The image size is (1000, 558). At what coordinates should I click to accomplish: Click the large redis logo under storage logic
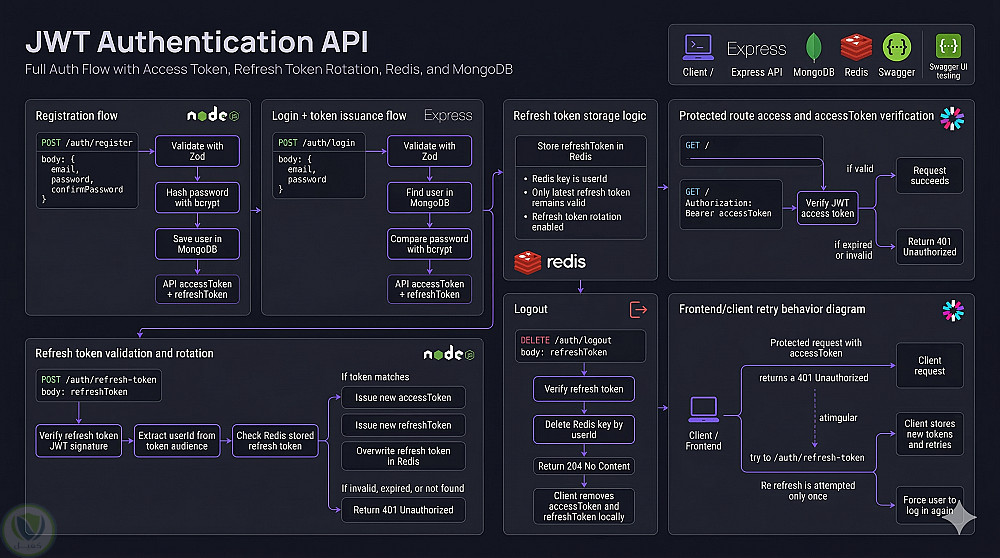(x=550, y=262)
